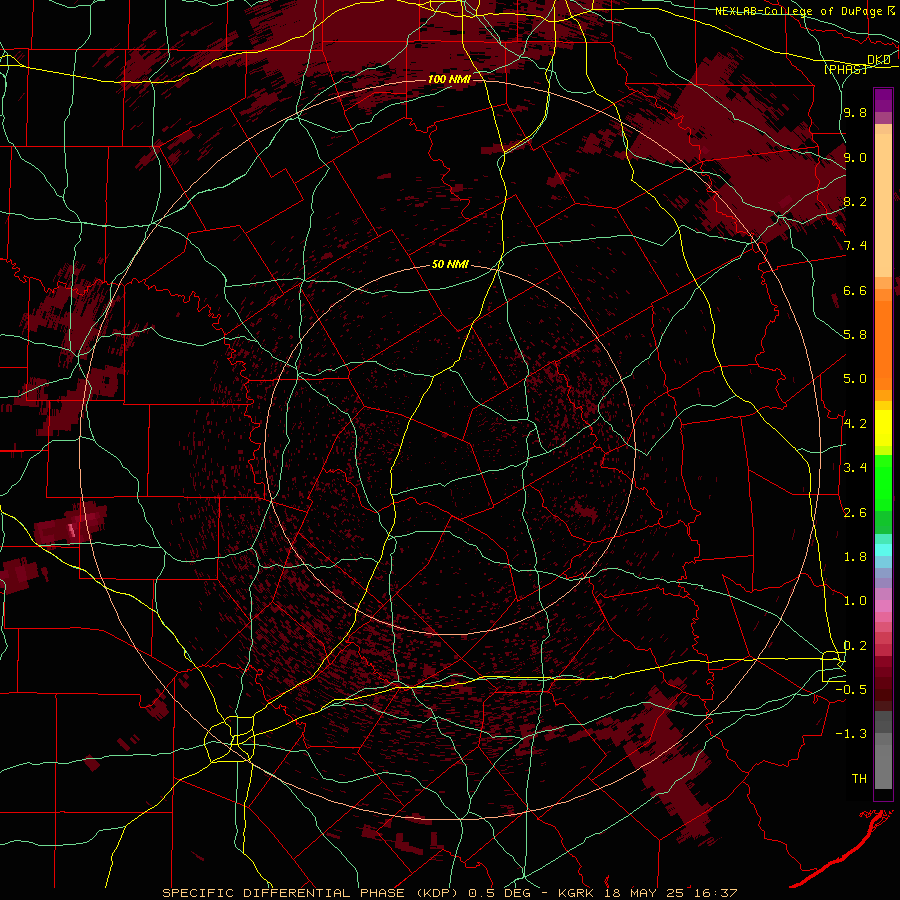Viewport: 900px width, 900px height.
Task: Click the -0.5 value on color scale
Action: click(851, 690)
